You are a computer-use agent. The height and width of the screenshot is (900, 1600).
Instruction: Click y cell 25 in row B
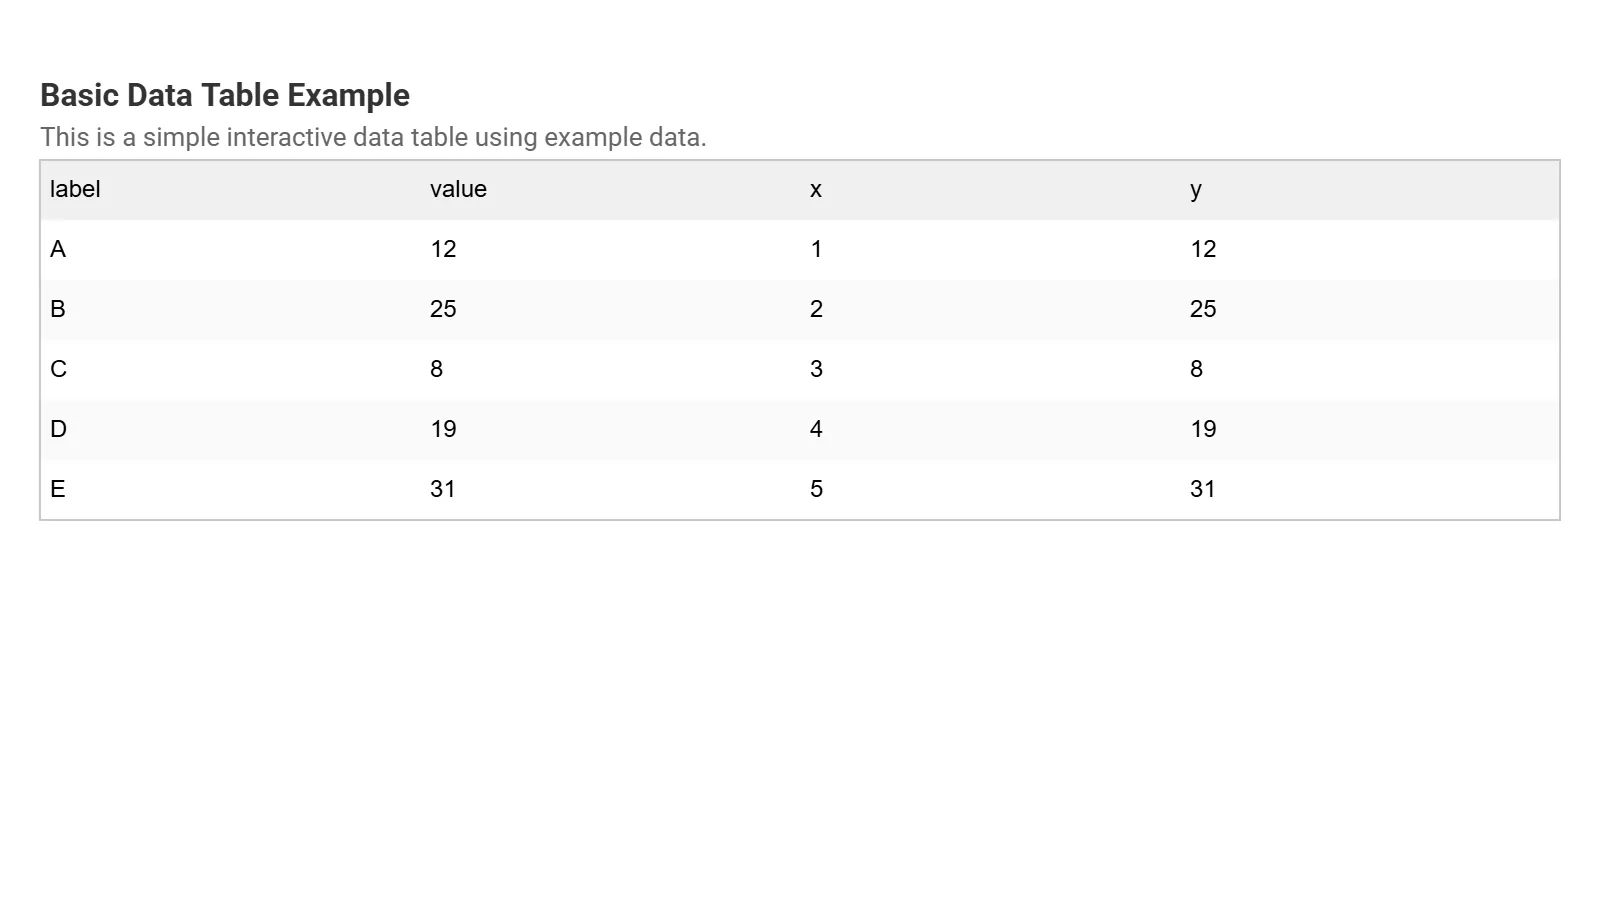pos(1203,310)
